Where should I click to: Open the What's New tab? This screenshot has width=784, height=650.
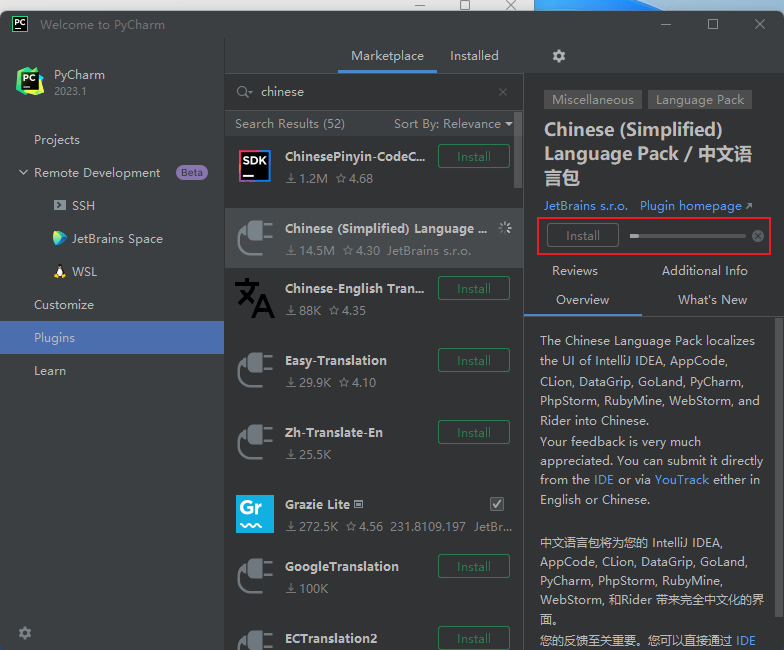point(712,300)
